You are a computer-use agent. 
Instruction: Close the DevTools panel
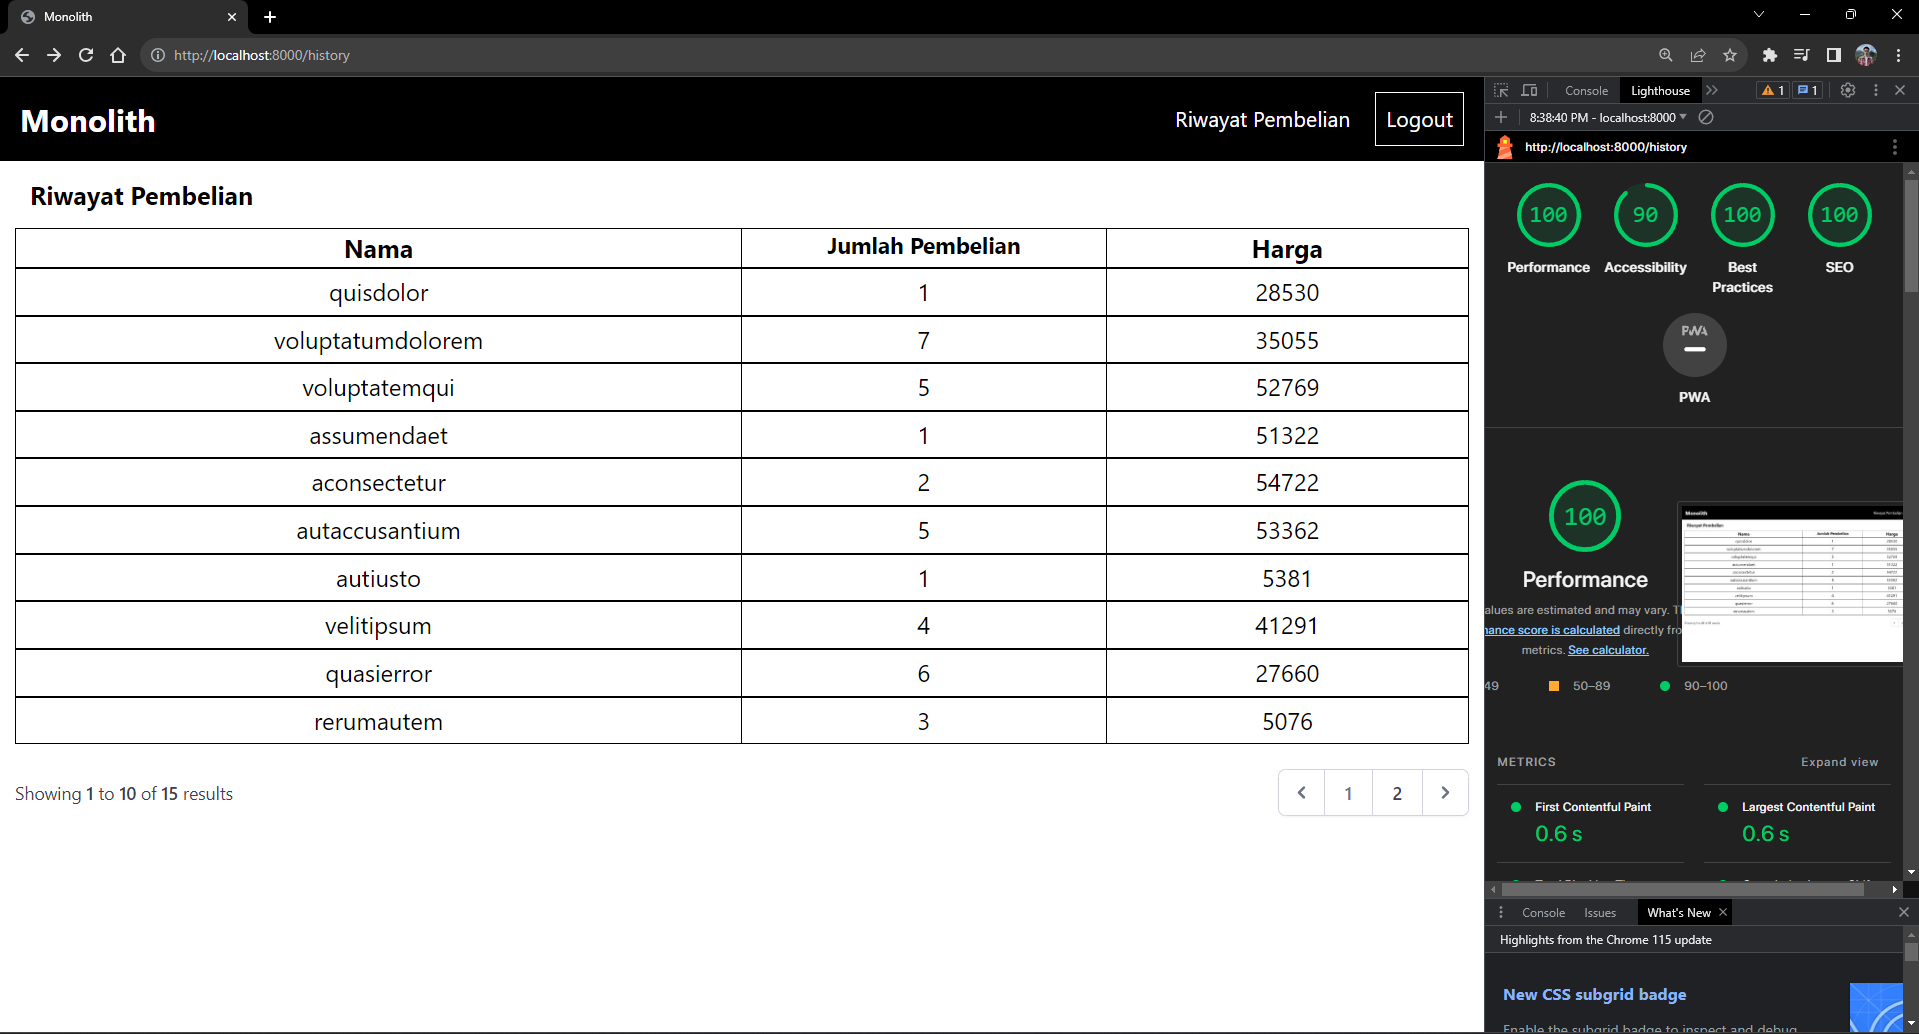1900,90
